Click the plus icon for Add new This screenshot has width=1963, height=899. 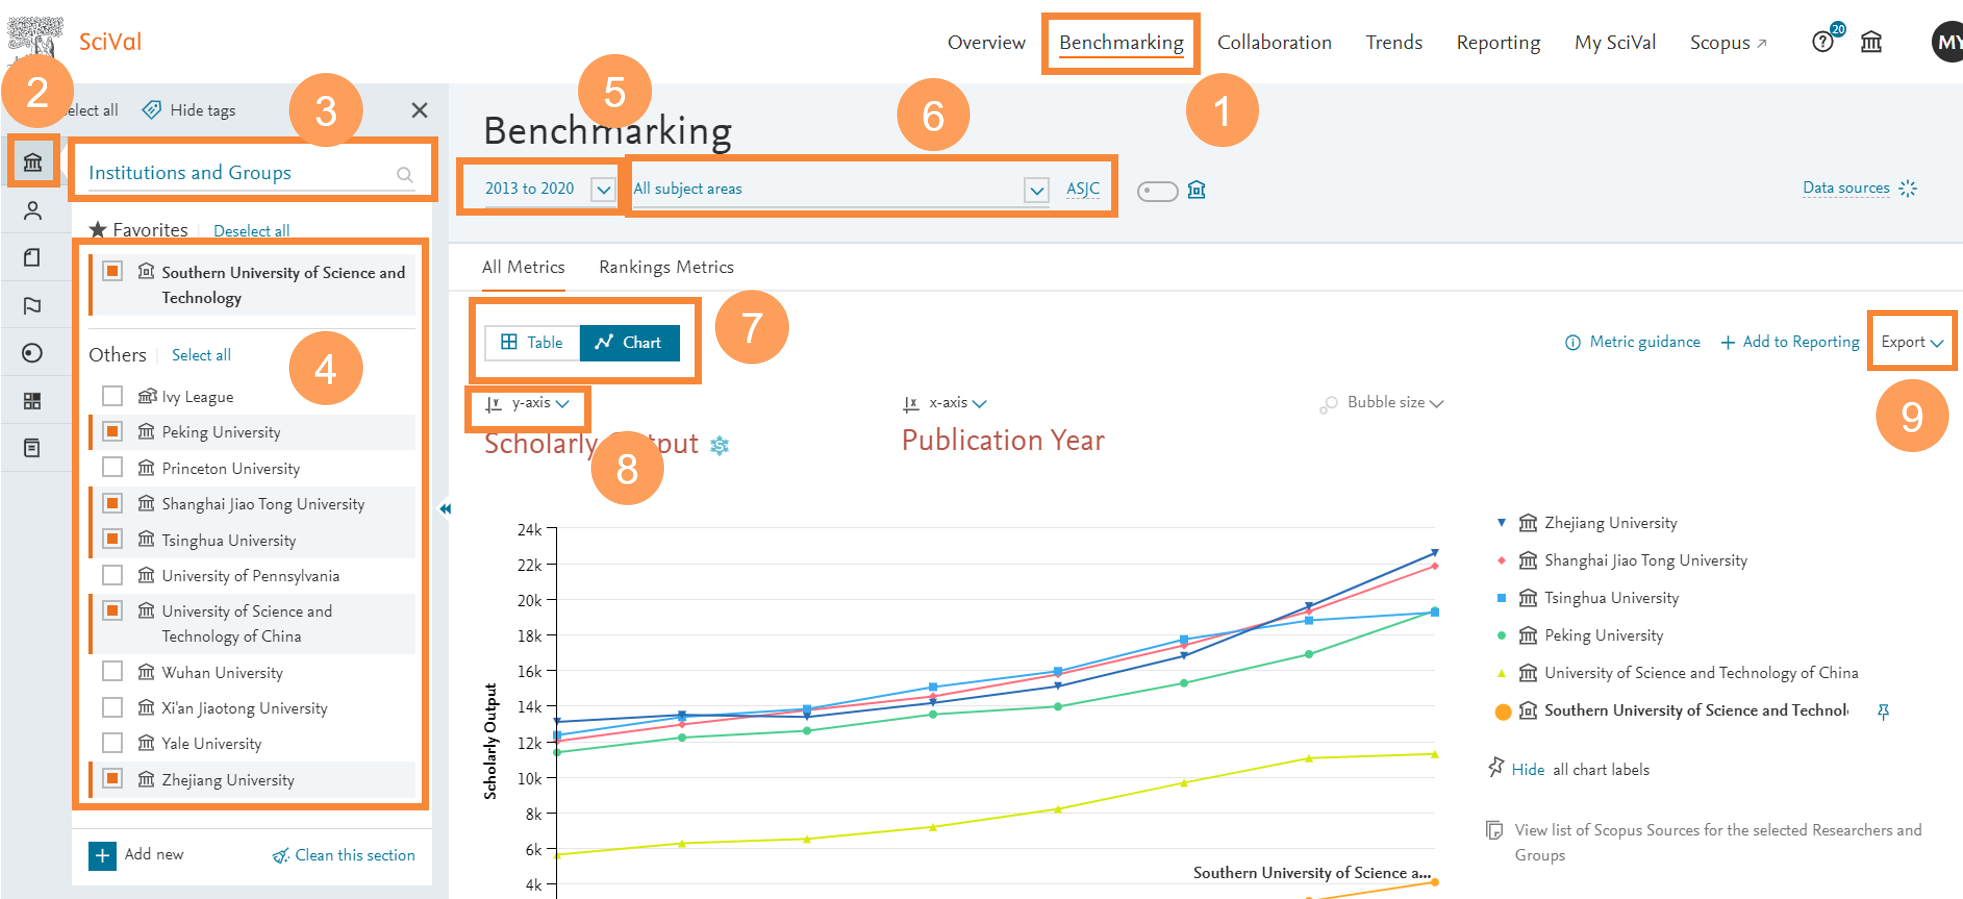[x=102, y=856]
